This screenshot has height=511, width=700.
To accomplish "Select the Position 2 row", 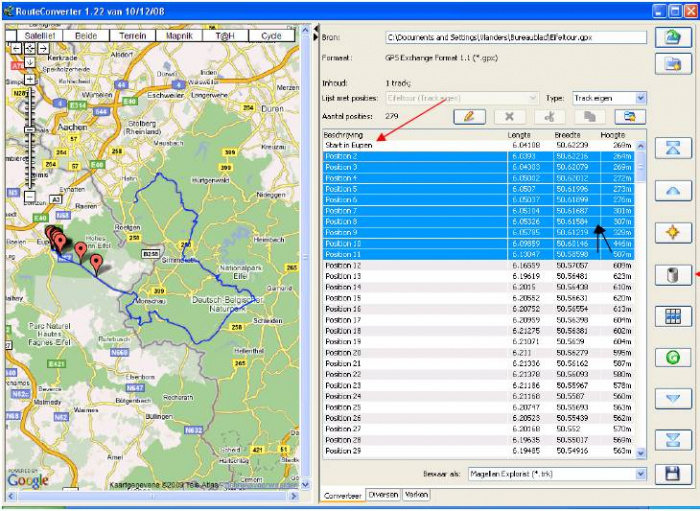I will [x=479, y=156].
